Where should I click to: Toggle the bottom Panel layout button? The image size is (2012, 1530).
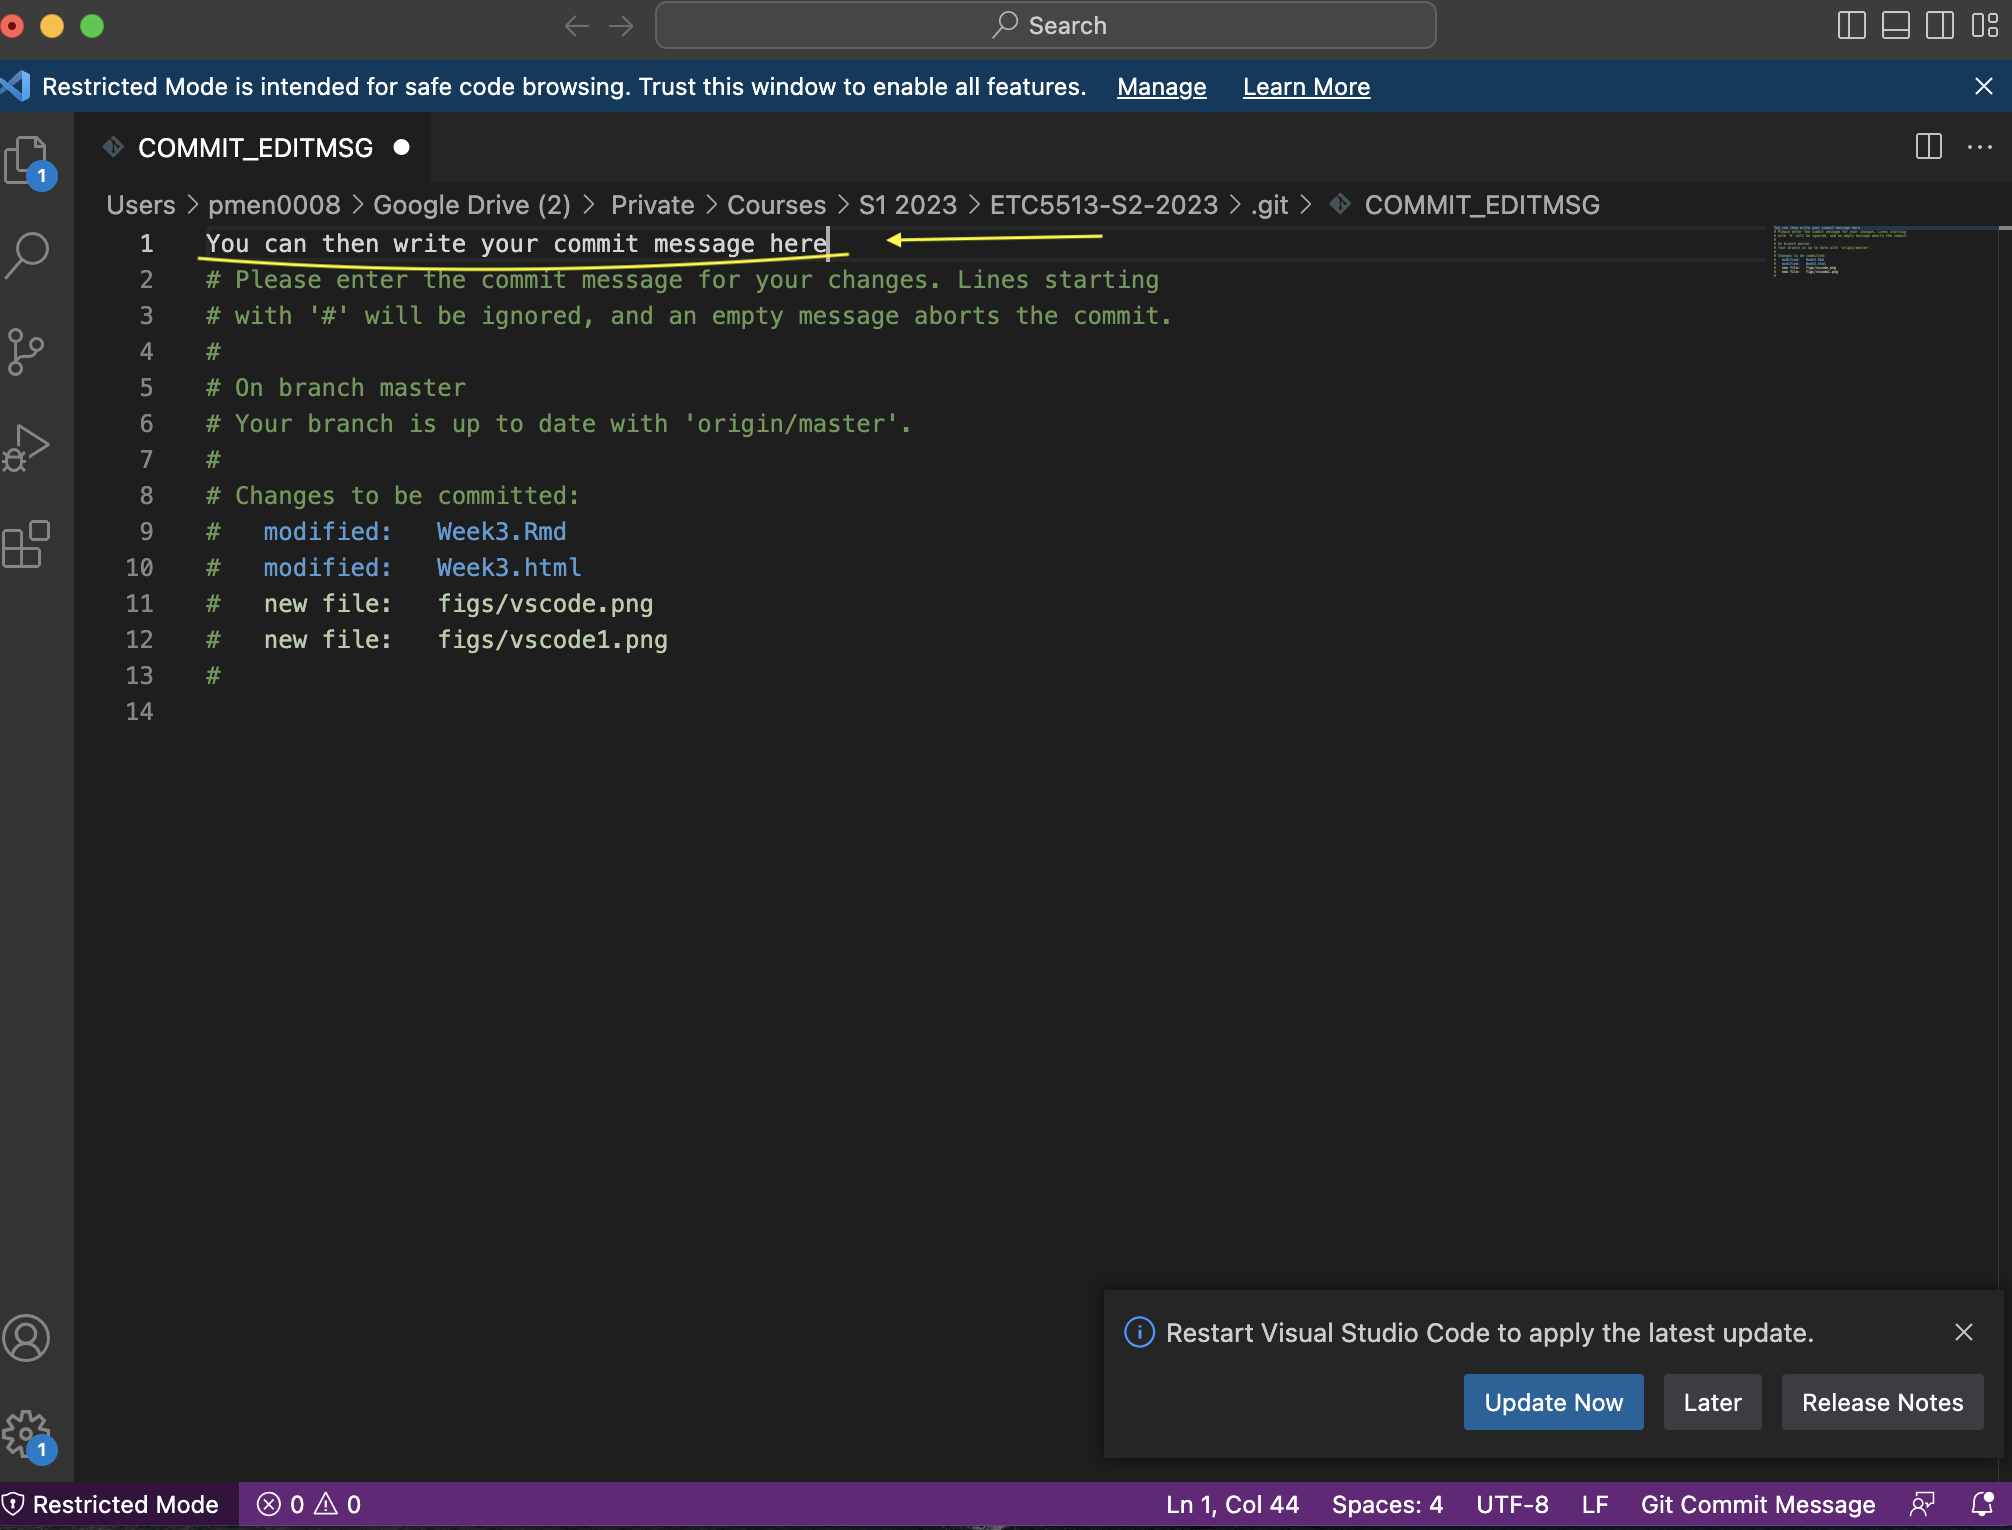coord(1895,25)
